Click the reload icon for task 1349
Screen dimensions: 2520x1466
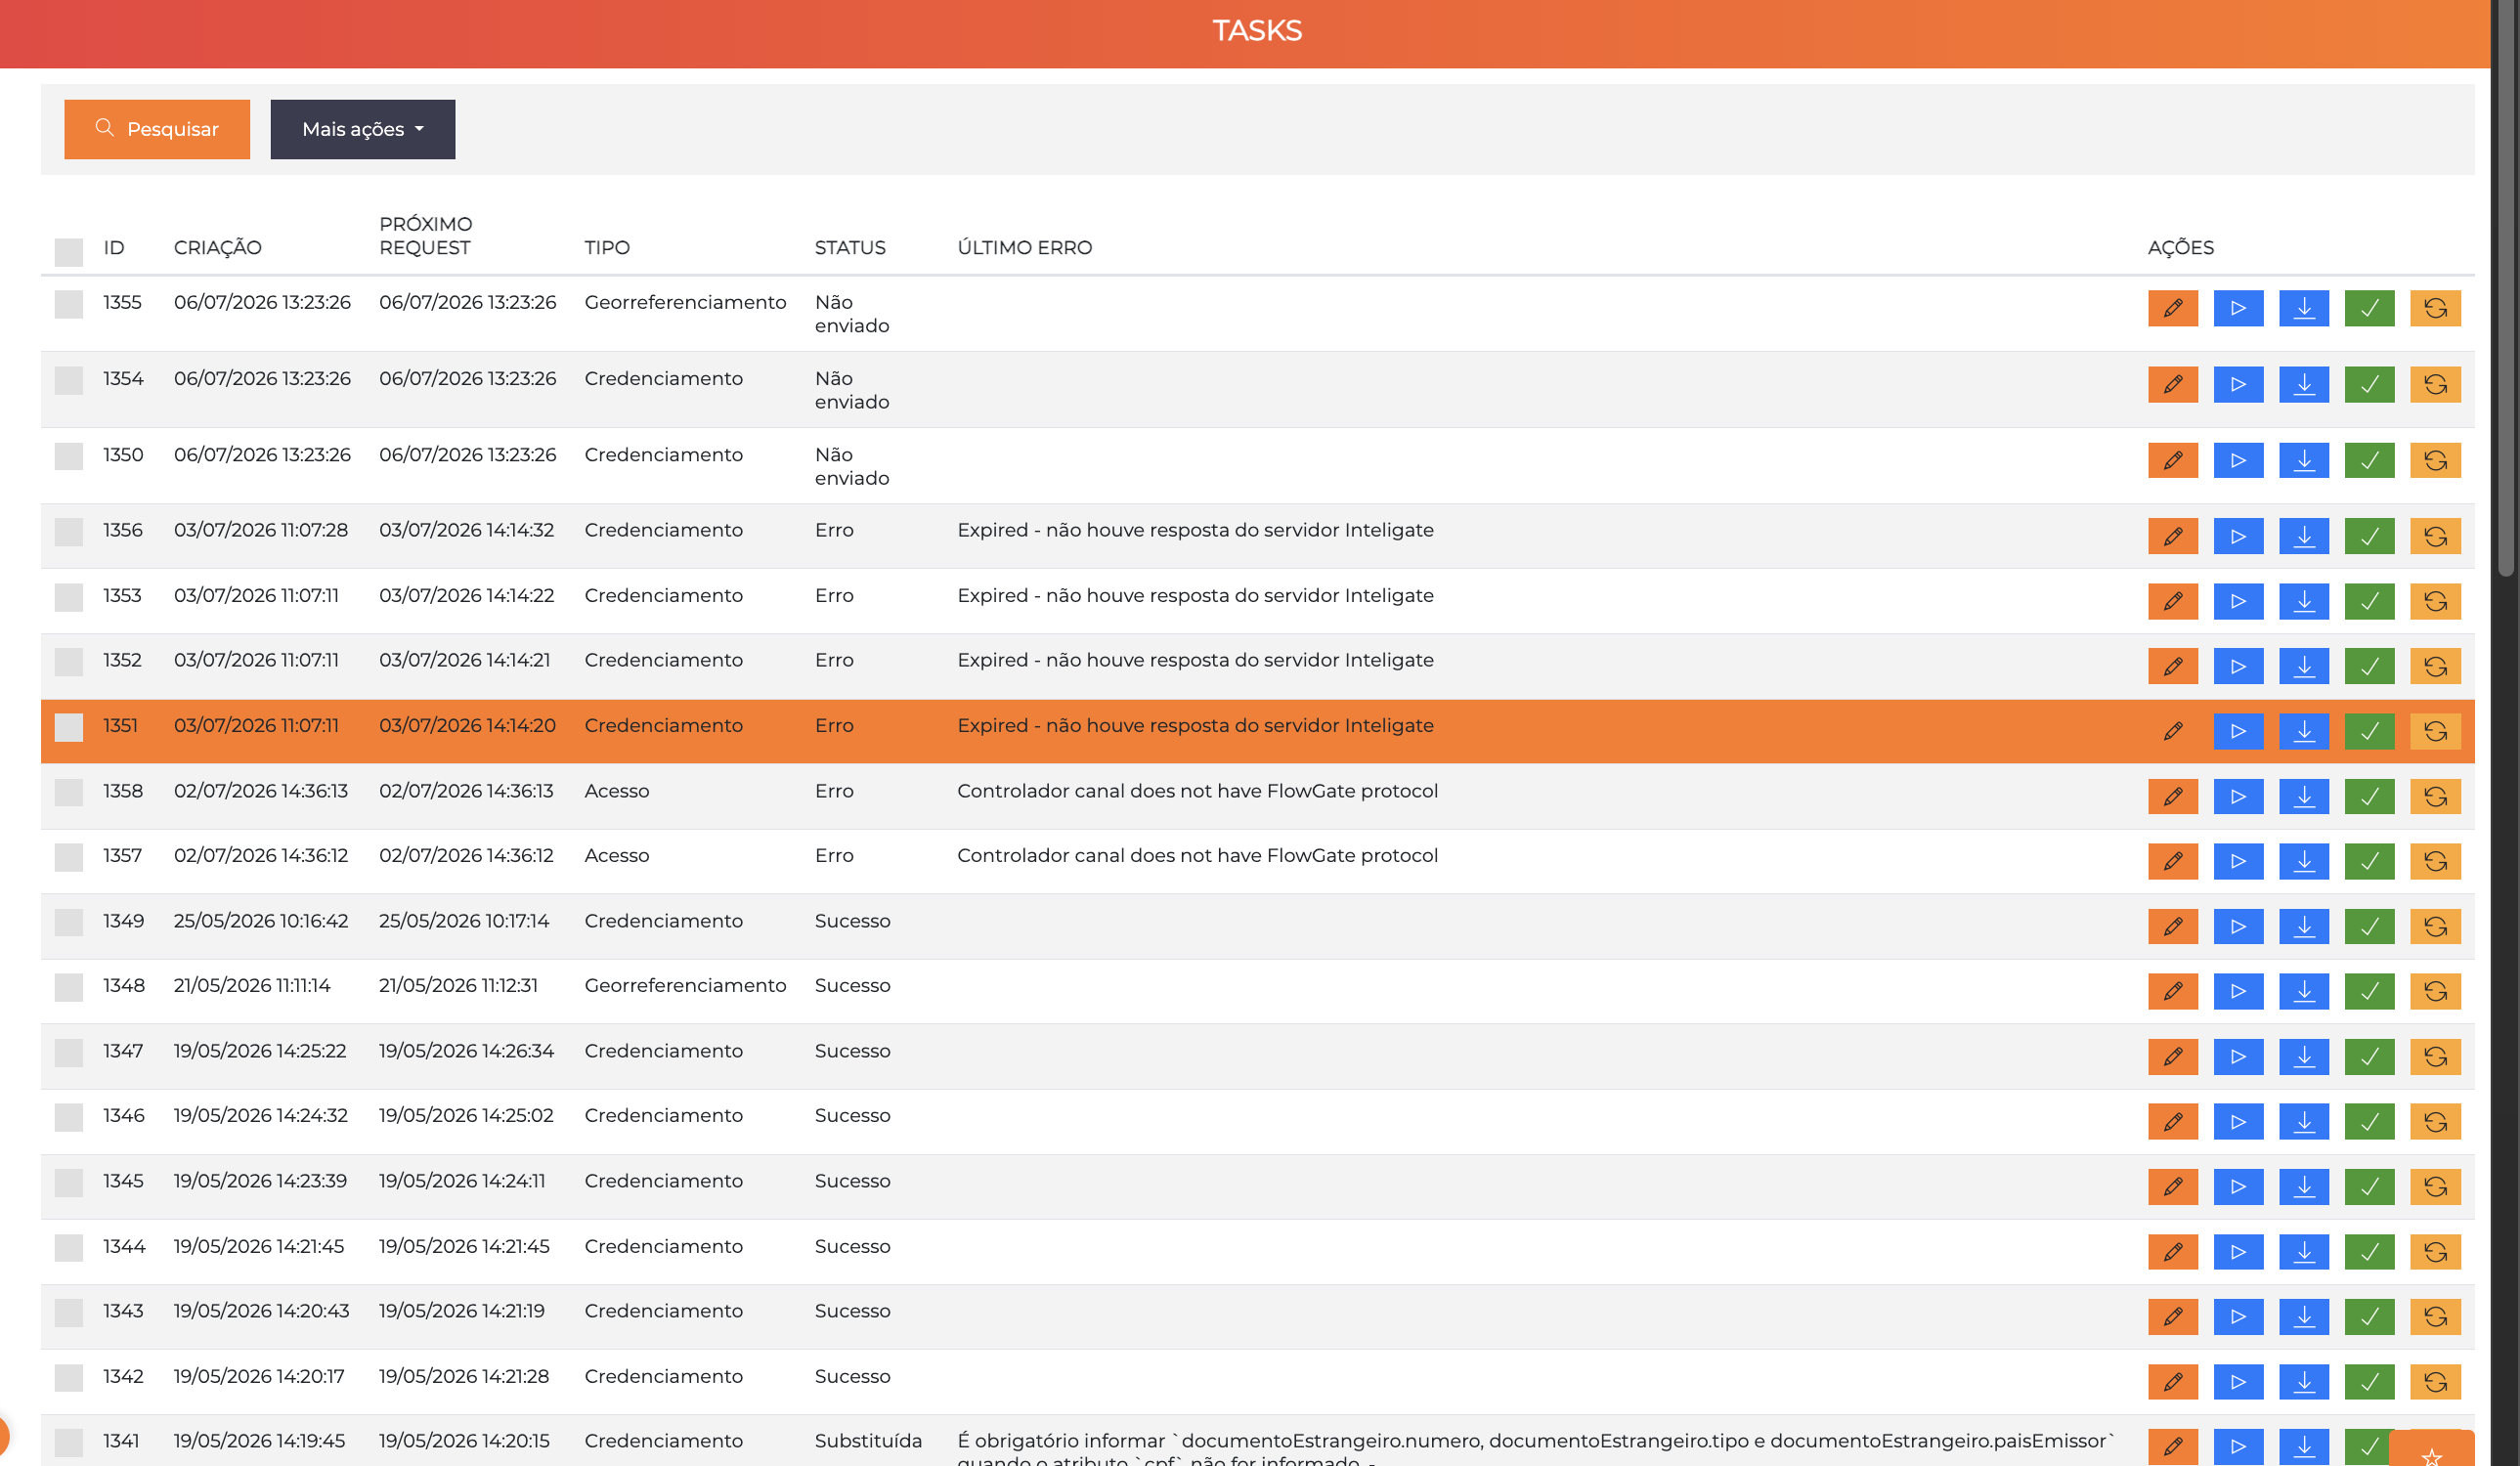coord(2435,926)
